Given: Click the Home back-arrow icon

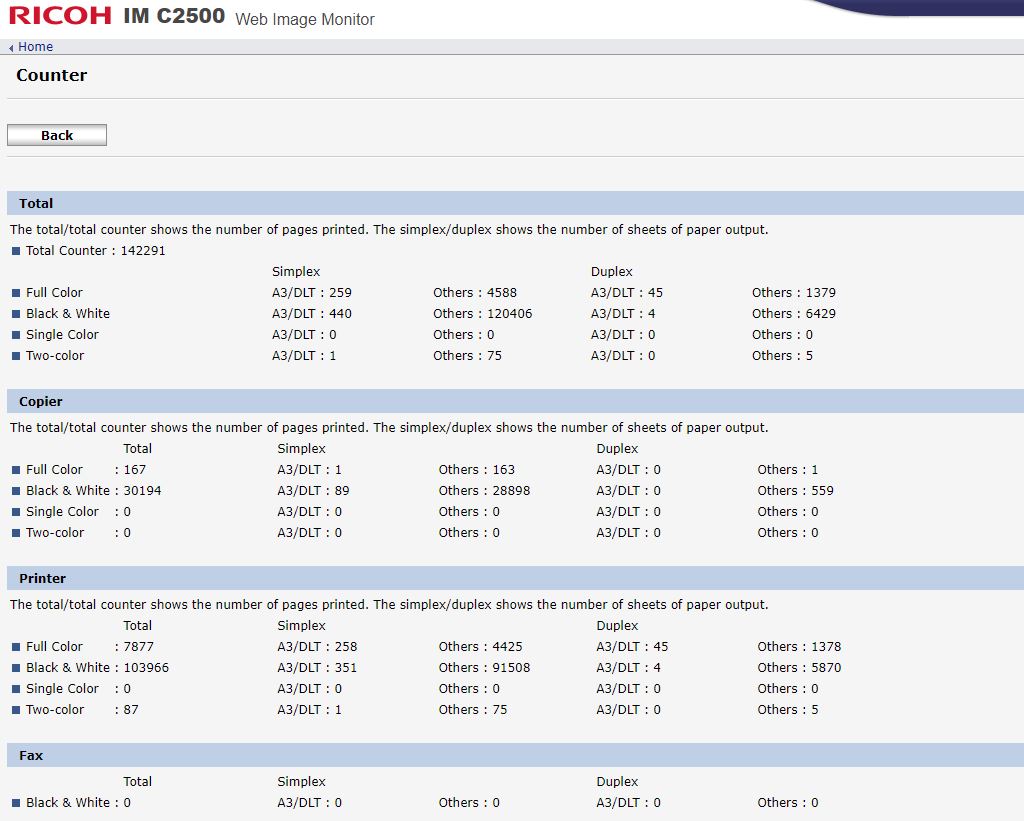Looking at the screenshot, I should (11, 48).
